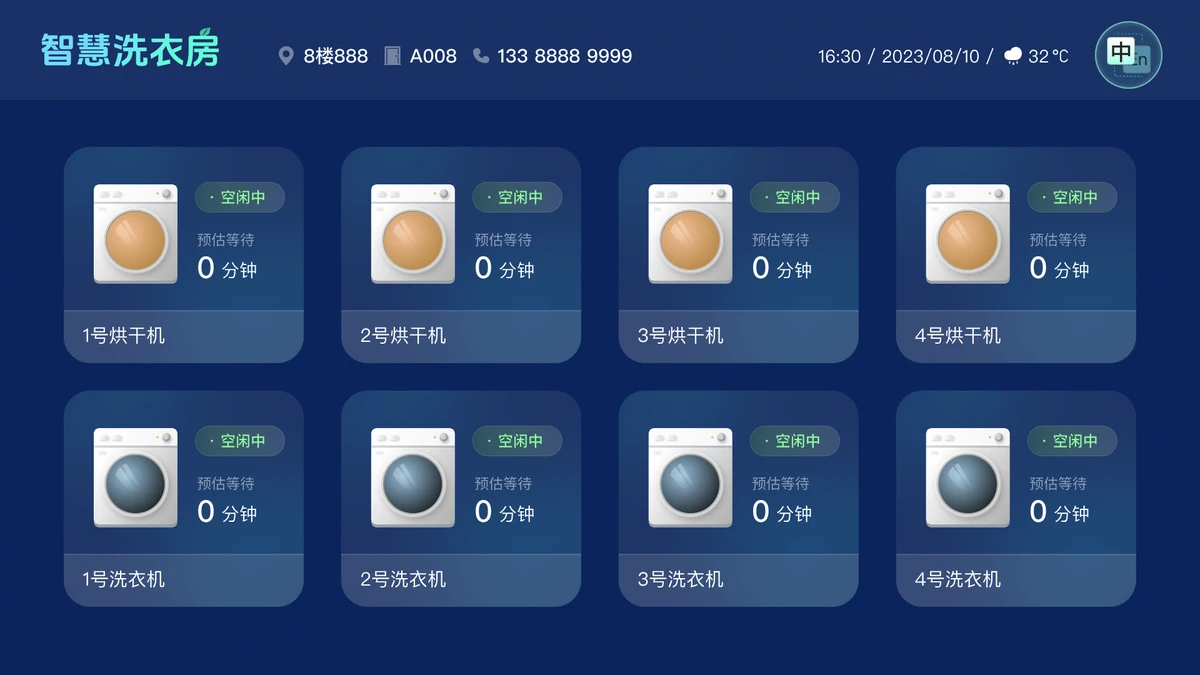Click the 空闲中 badge on 4号洗衣机
This screenshot has height=675, width=1200.
point(1073,441)
